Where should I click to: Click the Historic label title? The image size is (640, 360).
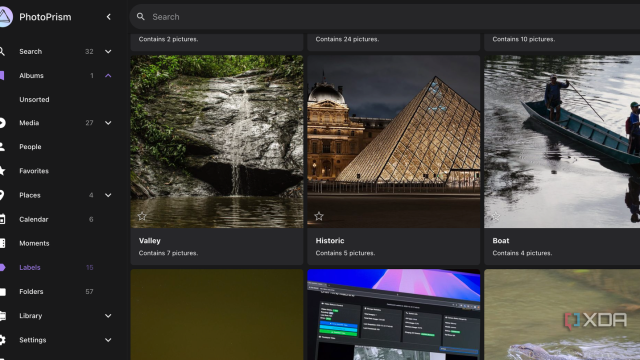[x=330, y=241]
